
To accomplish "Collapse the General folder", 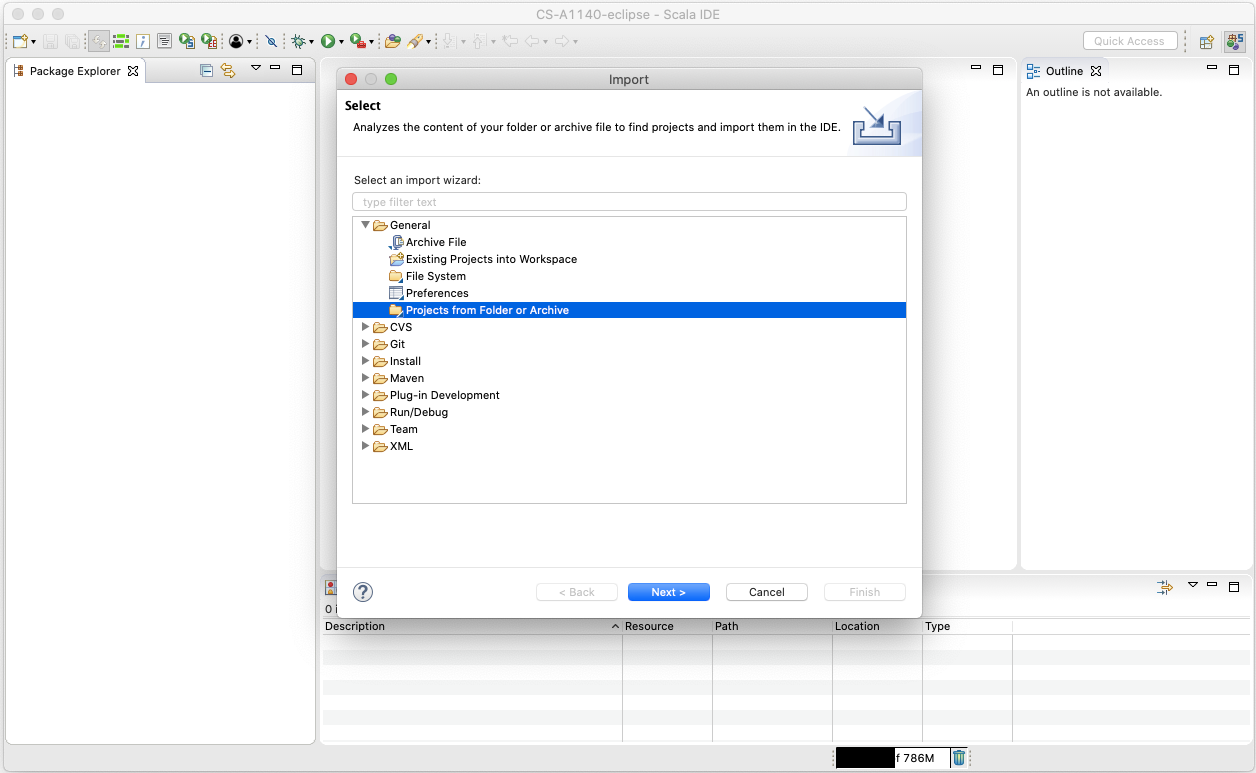I will click(x=365, y=225).
